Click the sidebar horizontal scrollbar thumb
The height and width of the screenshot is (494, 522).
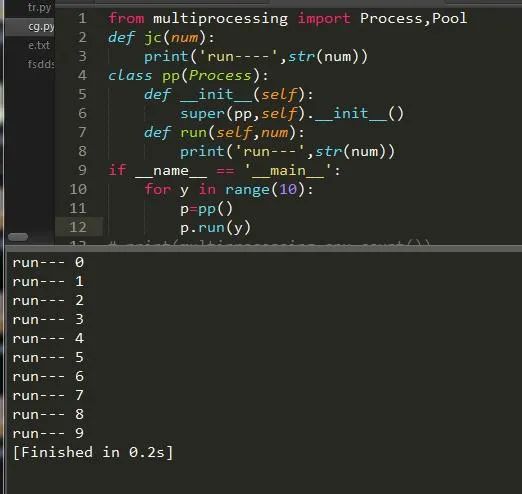pos(18,237)
